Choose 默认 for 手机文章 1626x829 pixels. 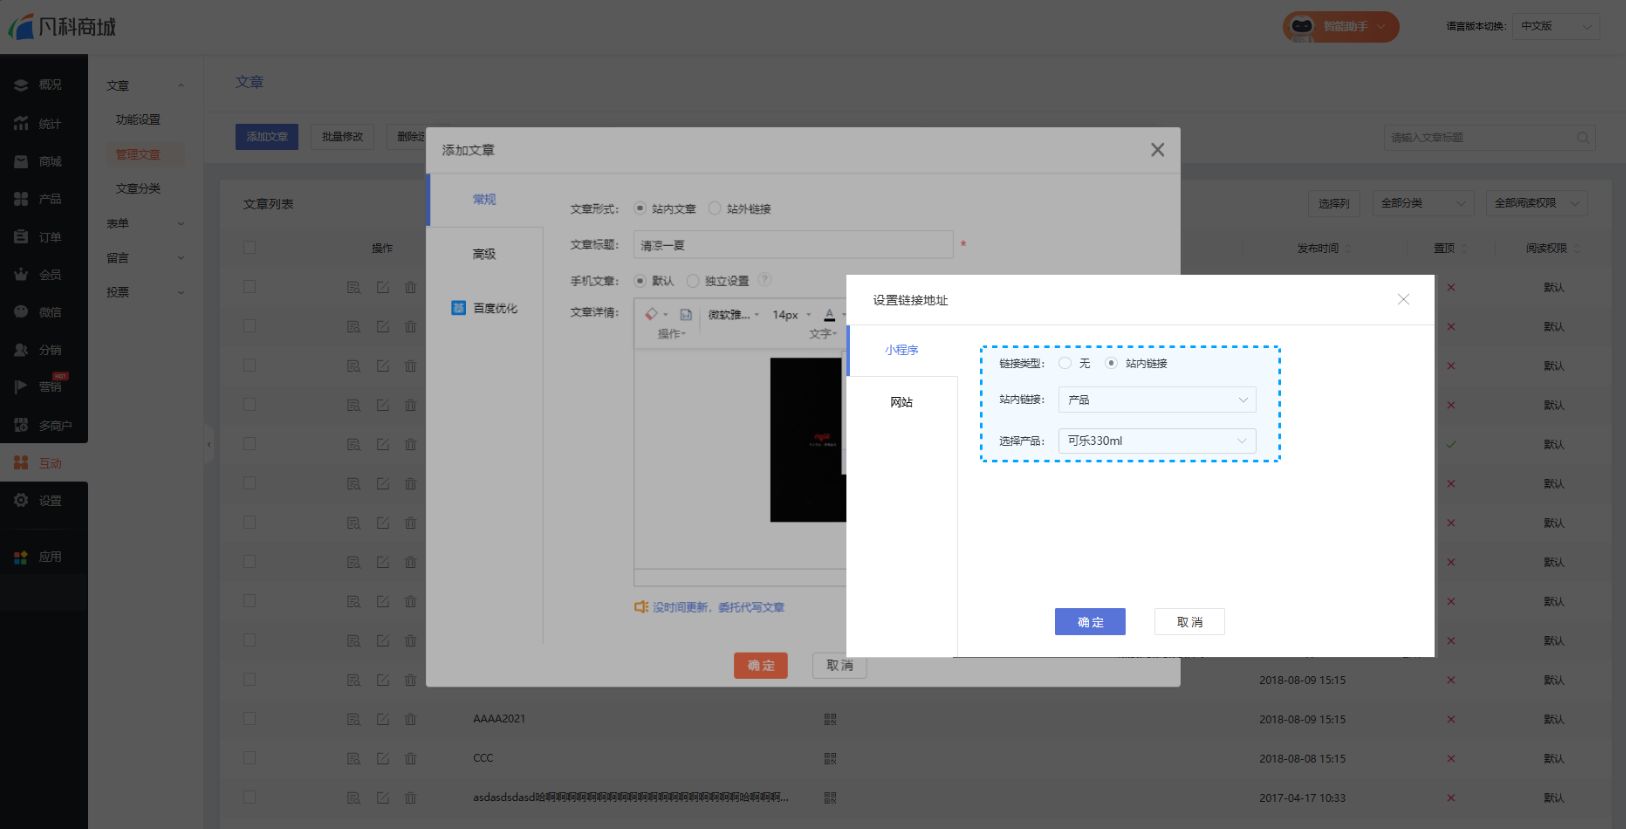[640, 280]
